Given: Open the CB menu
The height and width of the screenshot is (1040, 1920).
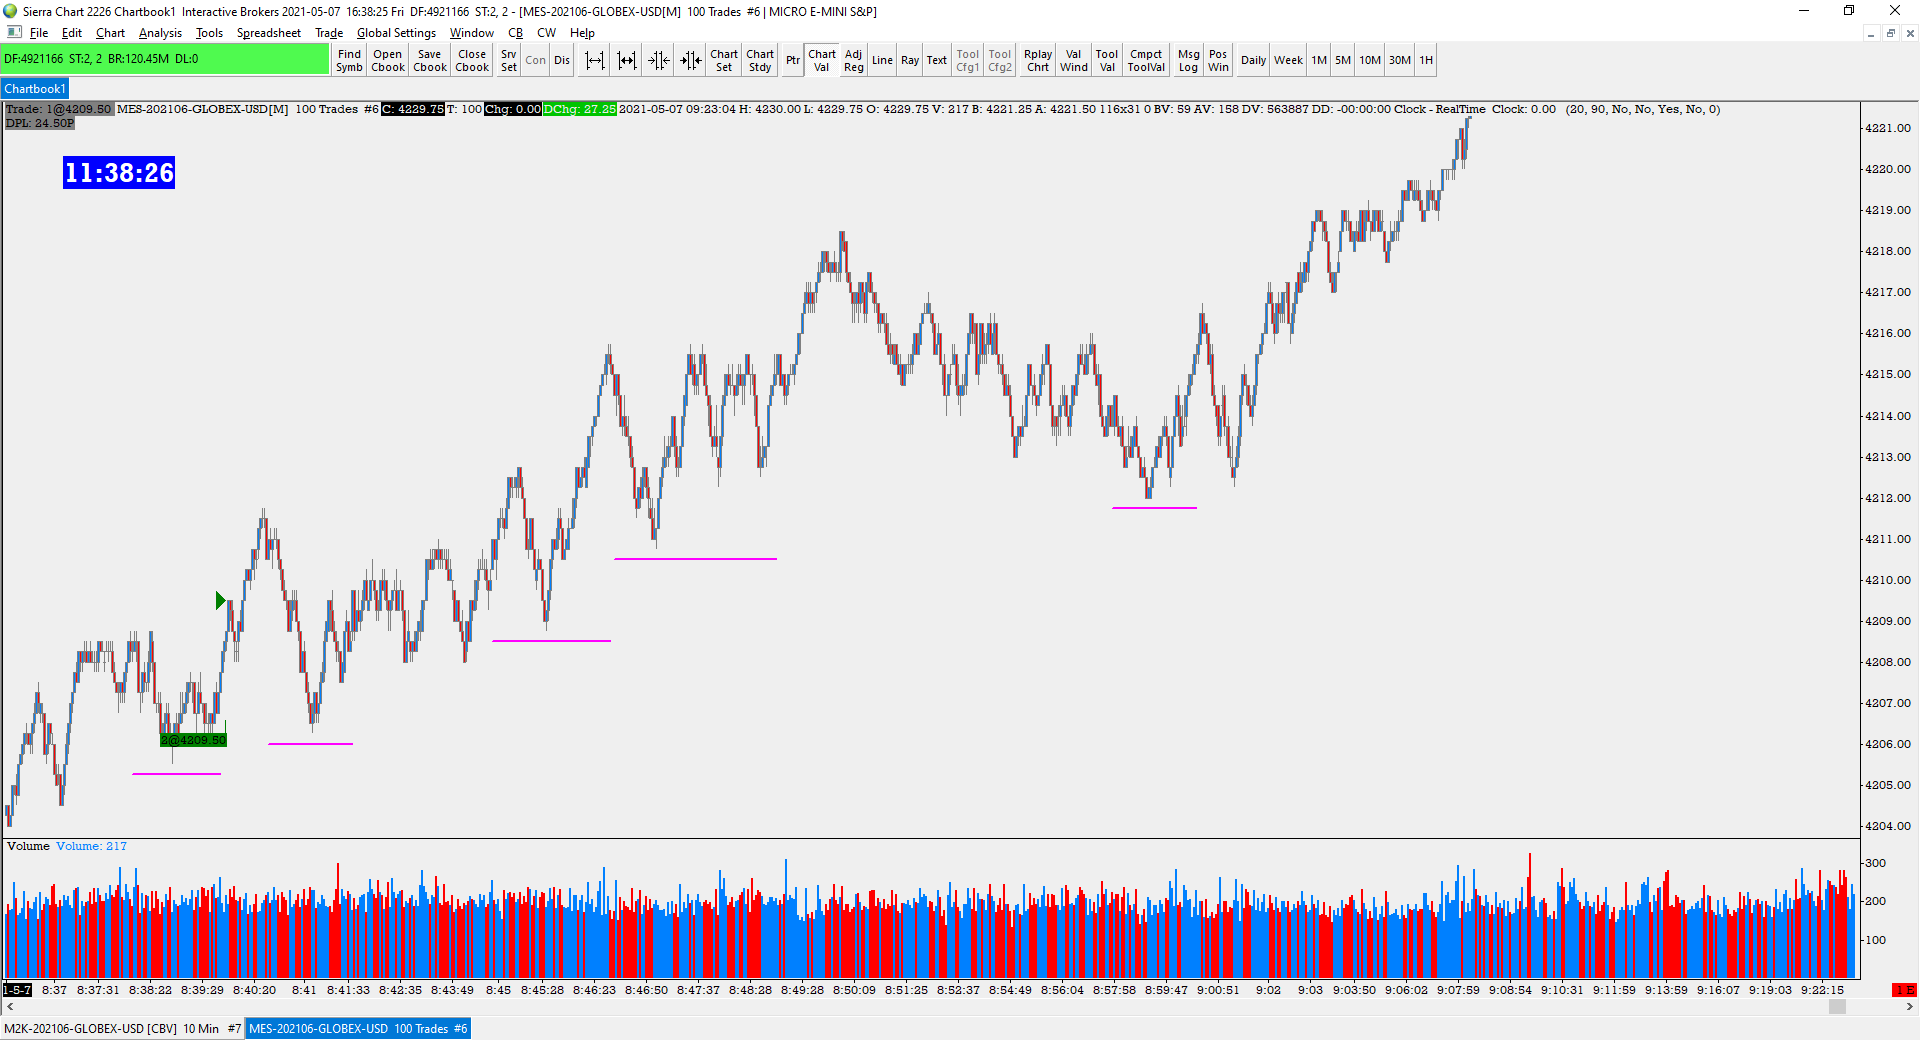Looking at the screenshot, I should tap(516, 33).
